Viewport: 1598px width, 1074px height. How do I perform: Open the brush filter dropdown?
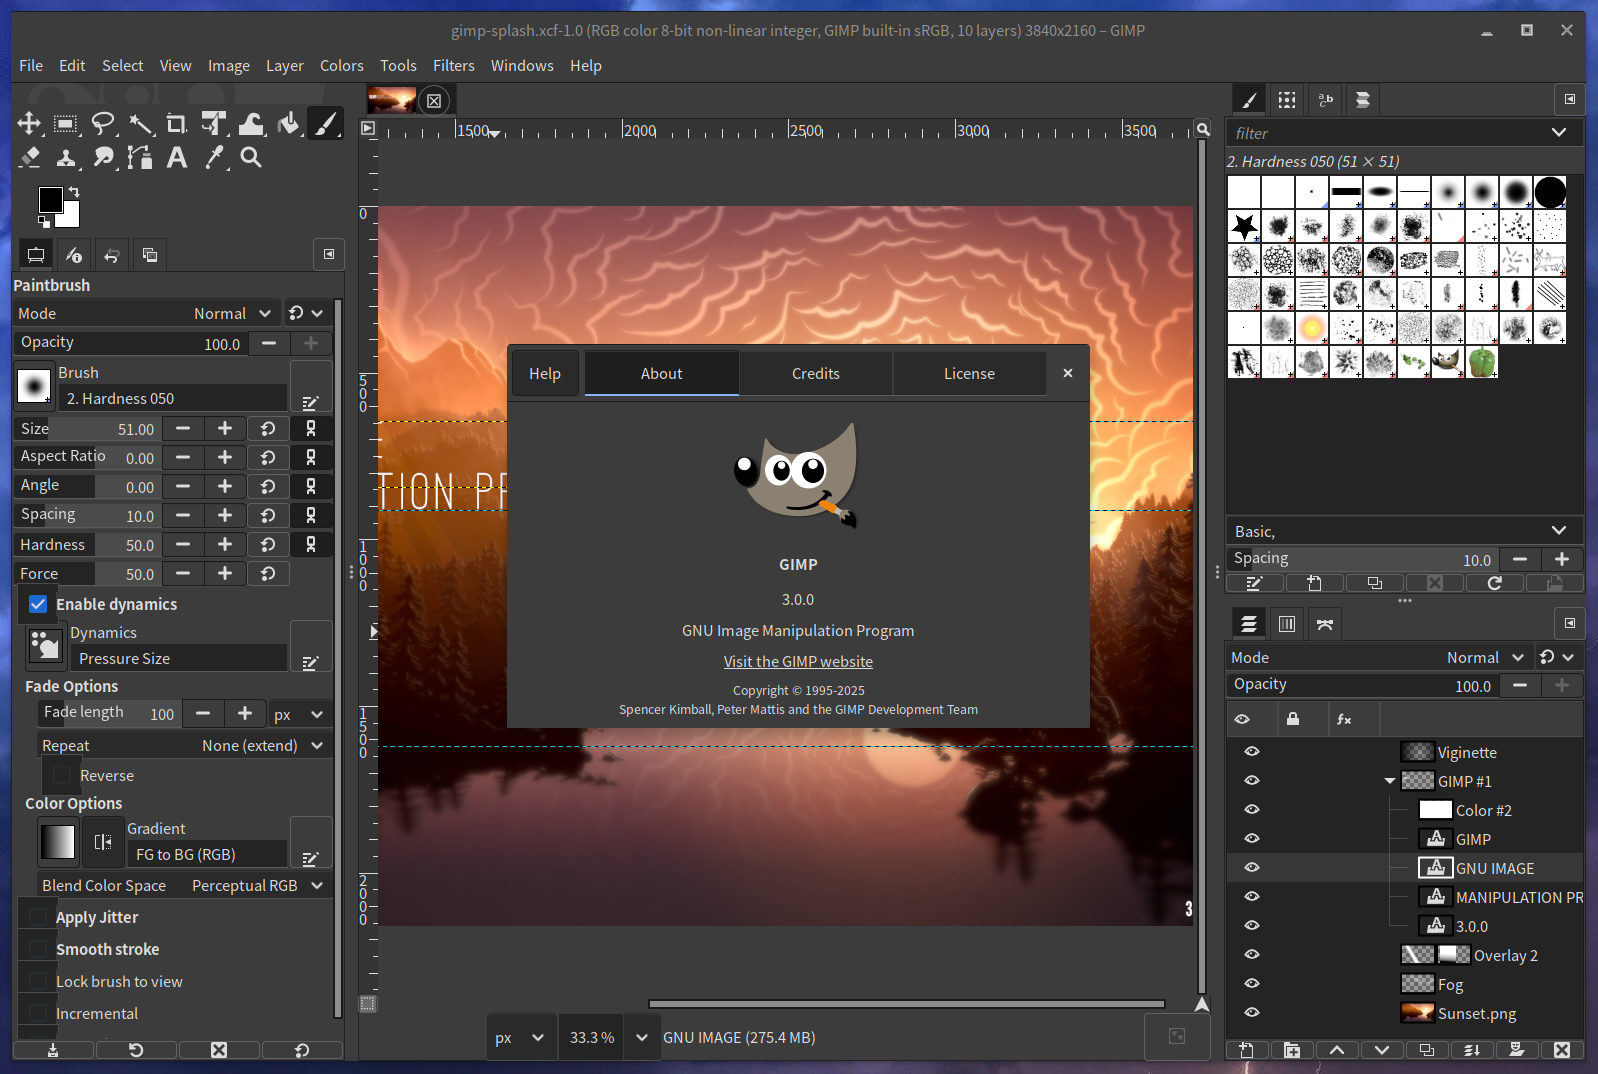pyautogui.click(x=1558, y=133)
